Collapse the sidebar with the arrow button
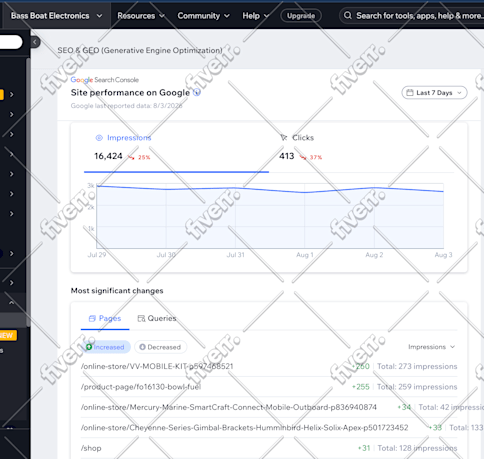The image size is (484, 459). click(x=35, y=42)
